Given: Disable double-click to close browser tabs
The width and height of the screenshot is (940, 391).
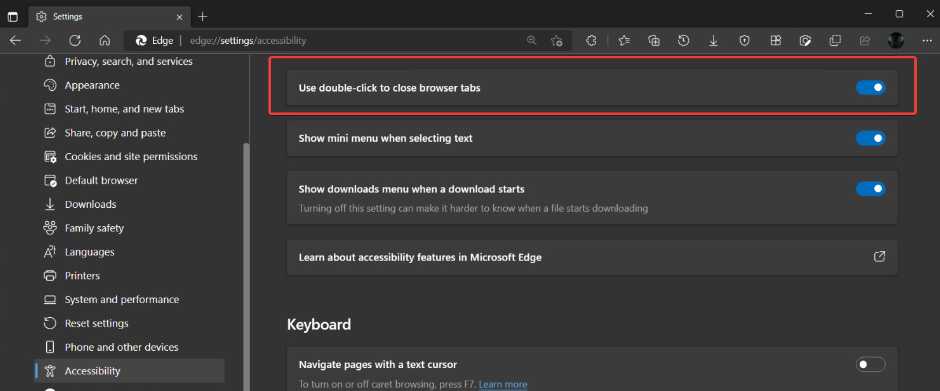Looking at the screenshot, I should (870, 88).
